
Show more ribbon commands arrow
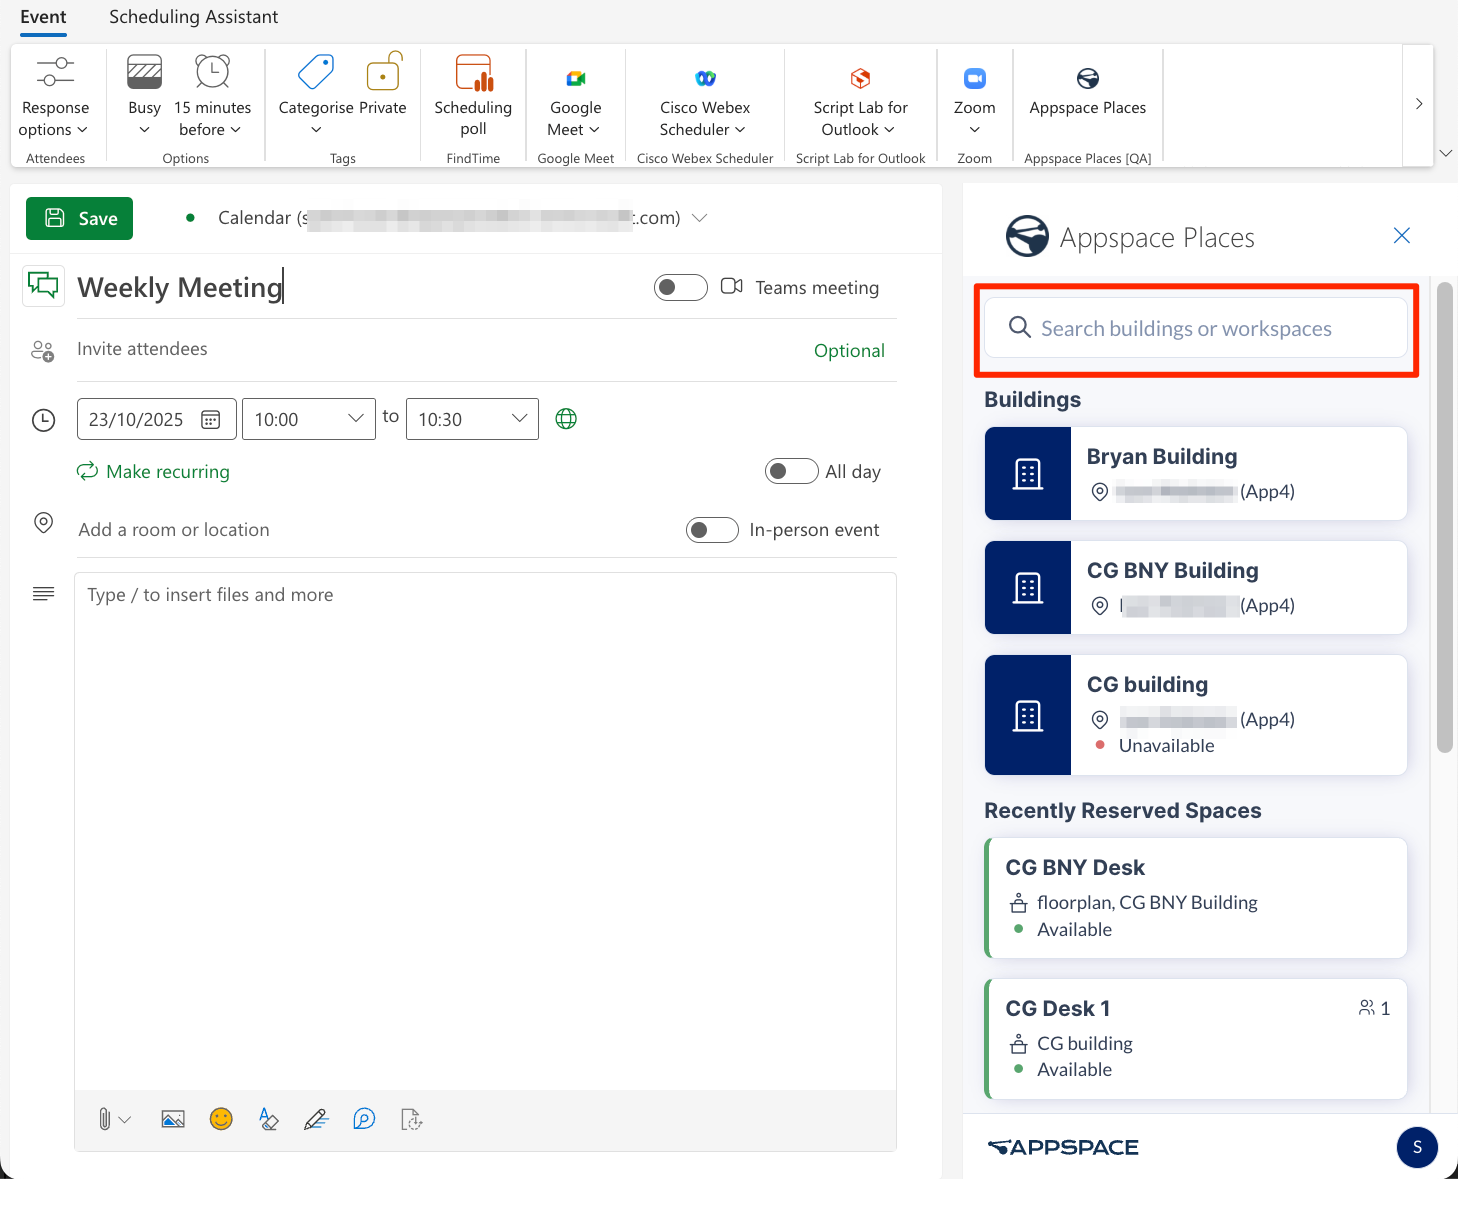[x=1418, y=104]
